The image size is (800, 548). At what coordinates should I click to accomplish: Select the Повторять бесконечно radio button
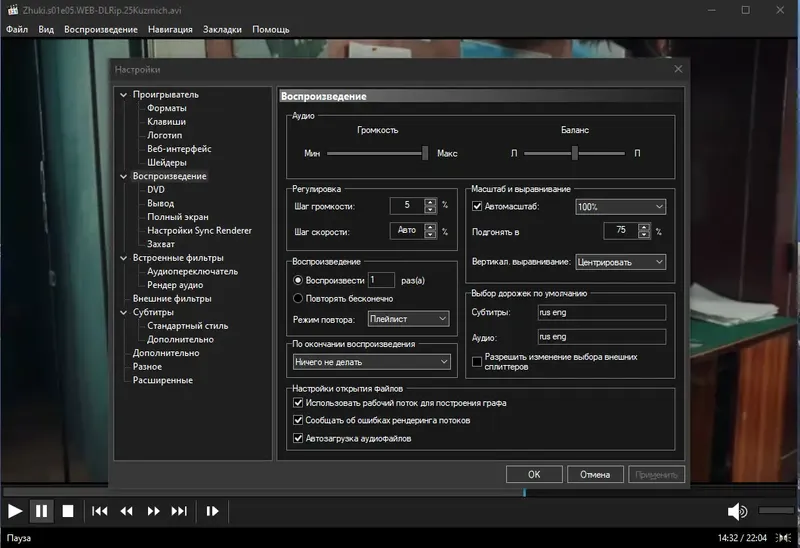click(298, 298)
